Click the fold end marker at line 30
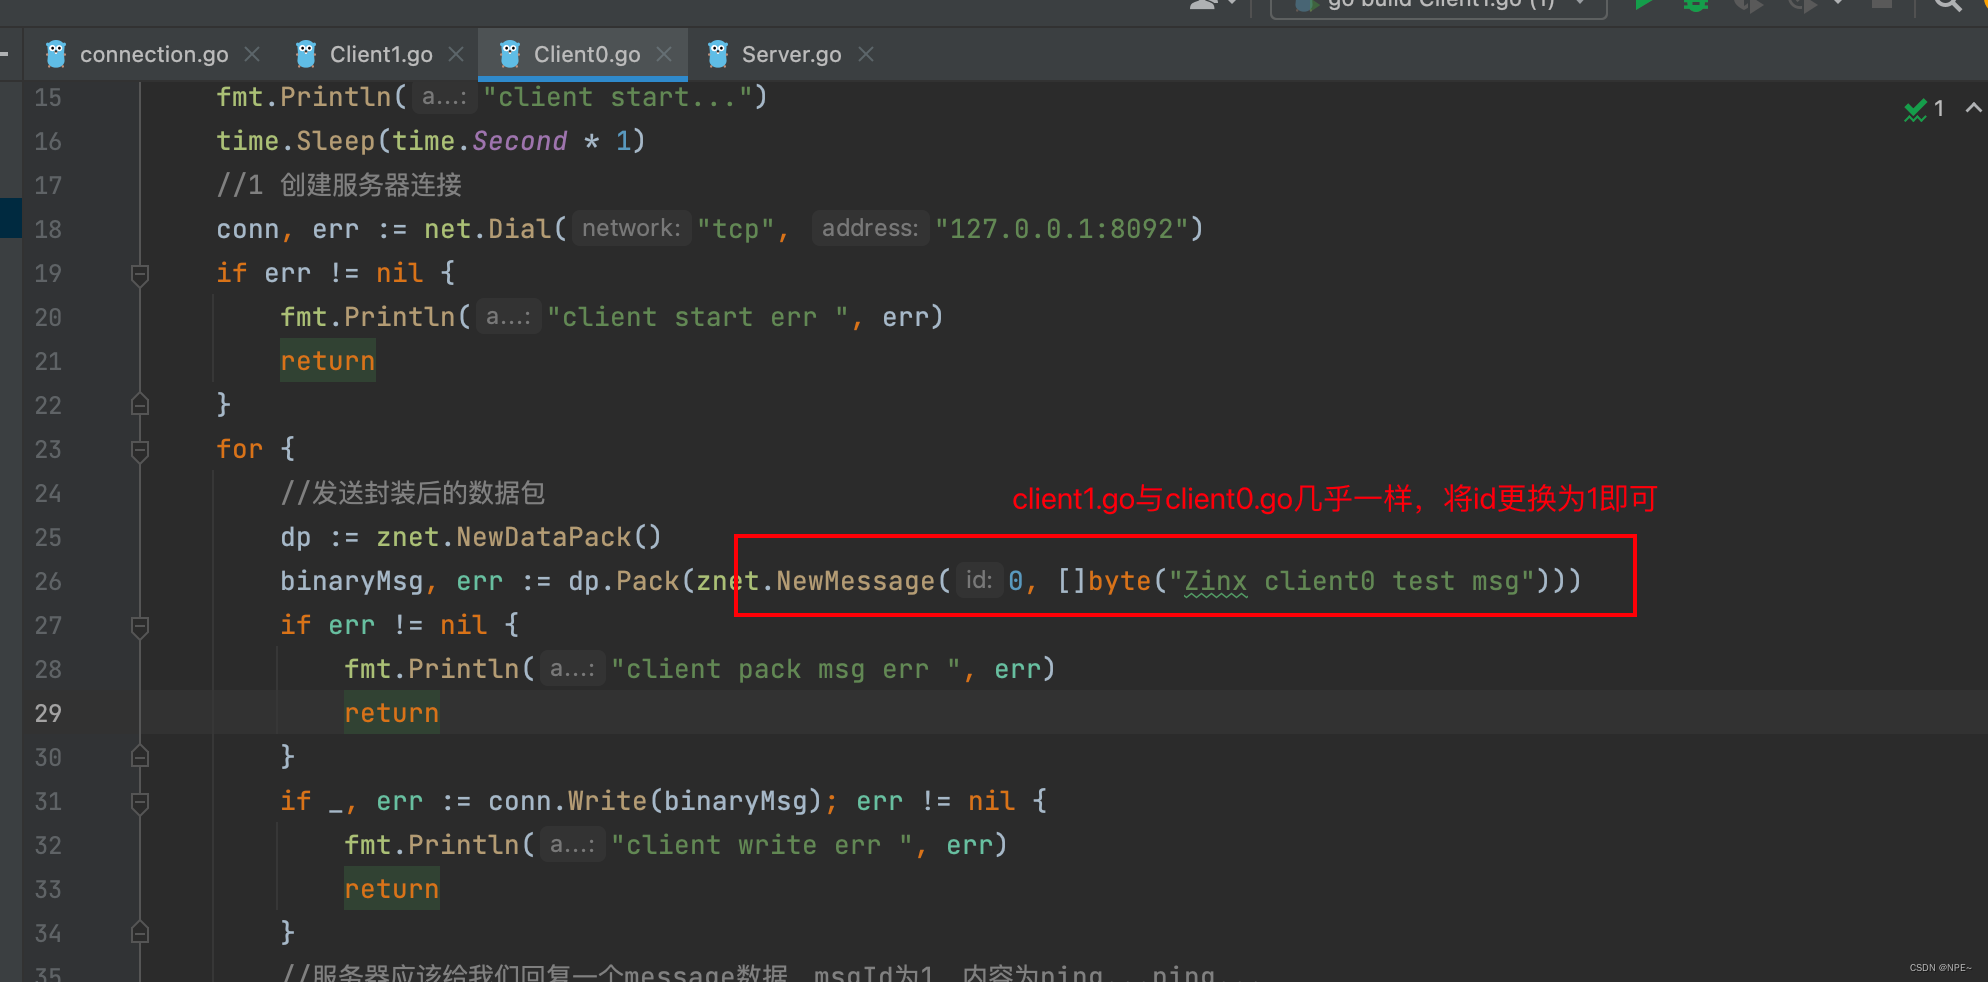The height and width of the screenshot is (982, 1988). (x=140, y=757)
